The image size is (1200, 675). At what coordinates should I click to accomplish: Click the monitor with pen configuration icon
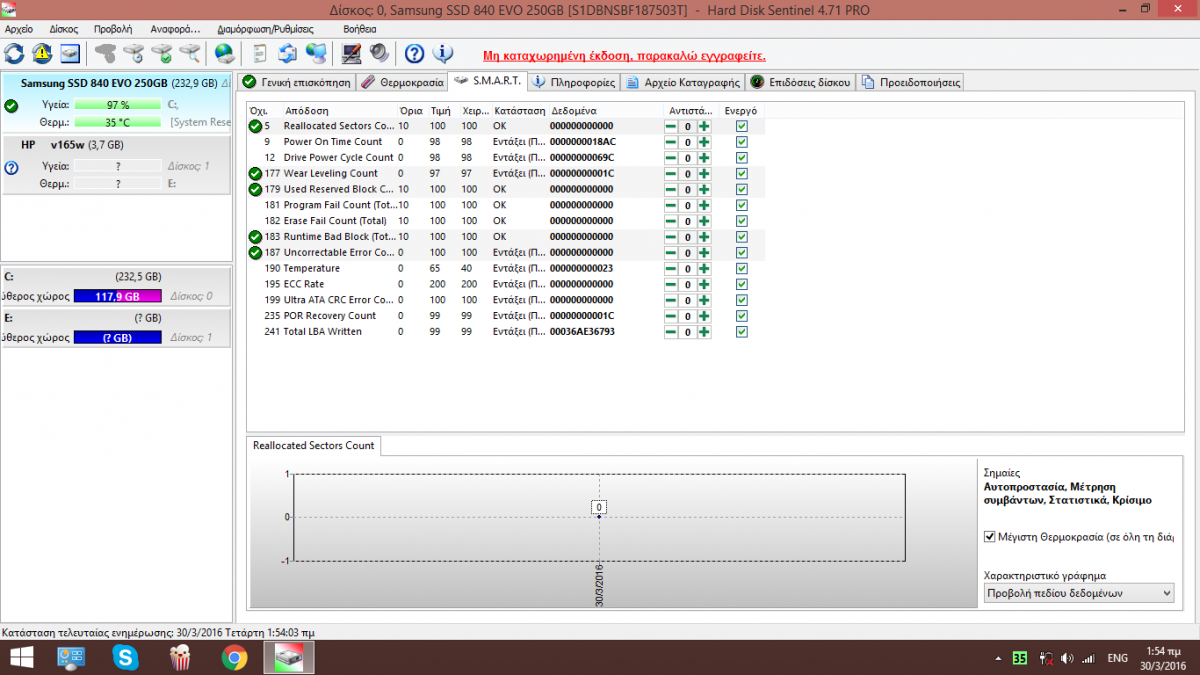click(x=352, y=54)
